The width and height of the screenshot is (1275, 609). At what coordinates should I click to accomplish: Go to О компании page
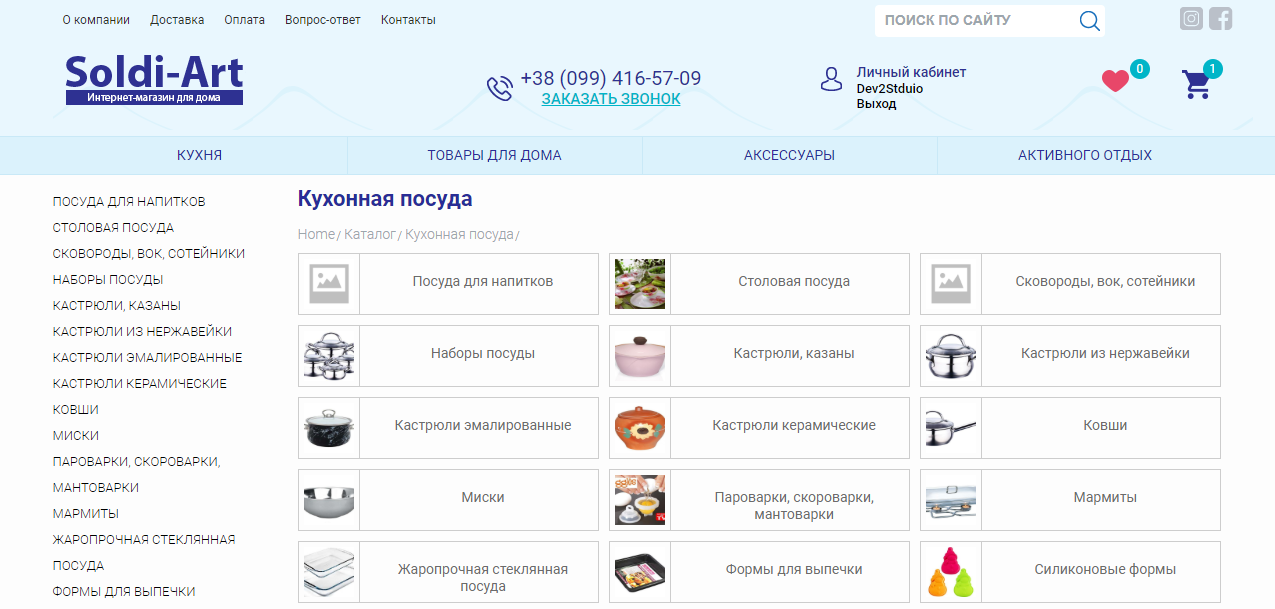click(96, 20)
